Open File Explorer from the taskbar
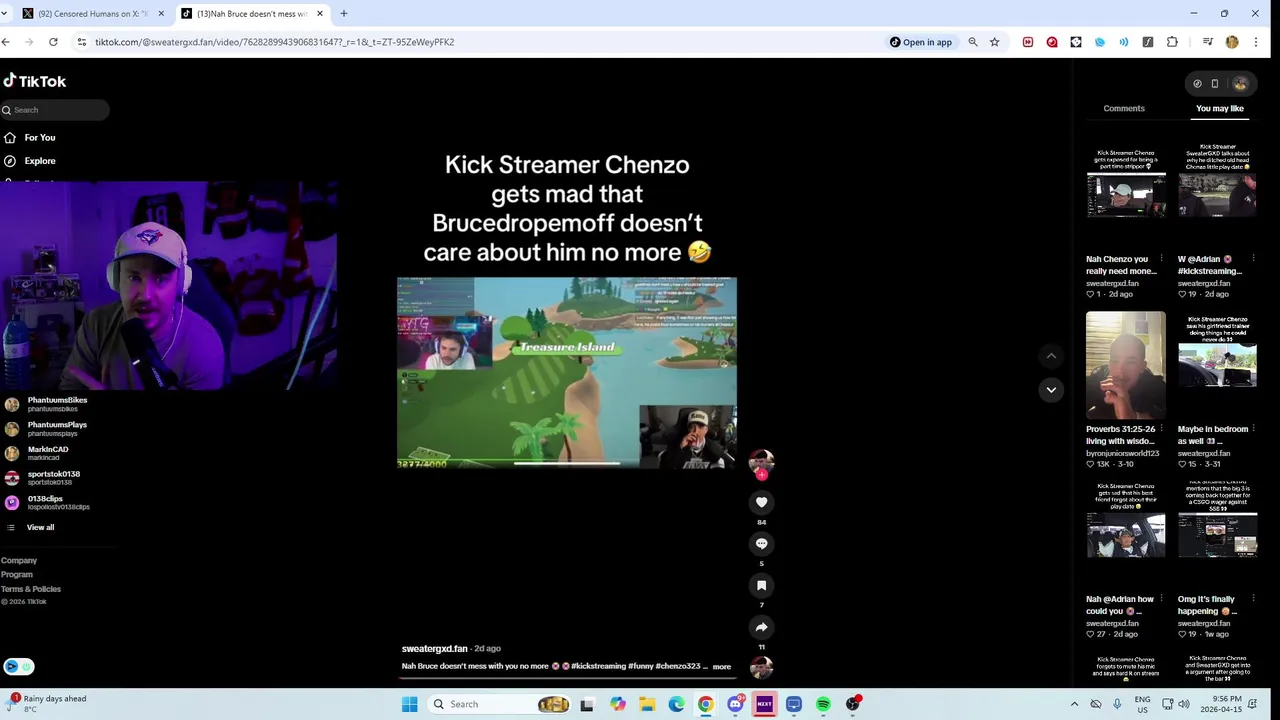 pos(647,704)
